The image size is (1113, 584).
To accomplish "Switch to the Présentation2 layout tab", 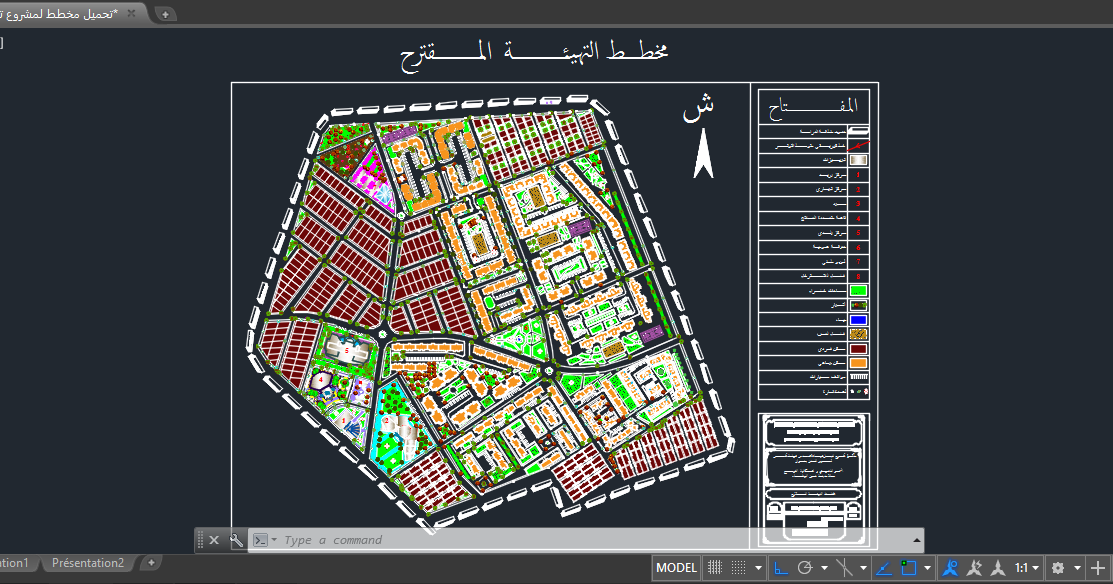I will [88, 562].
